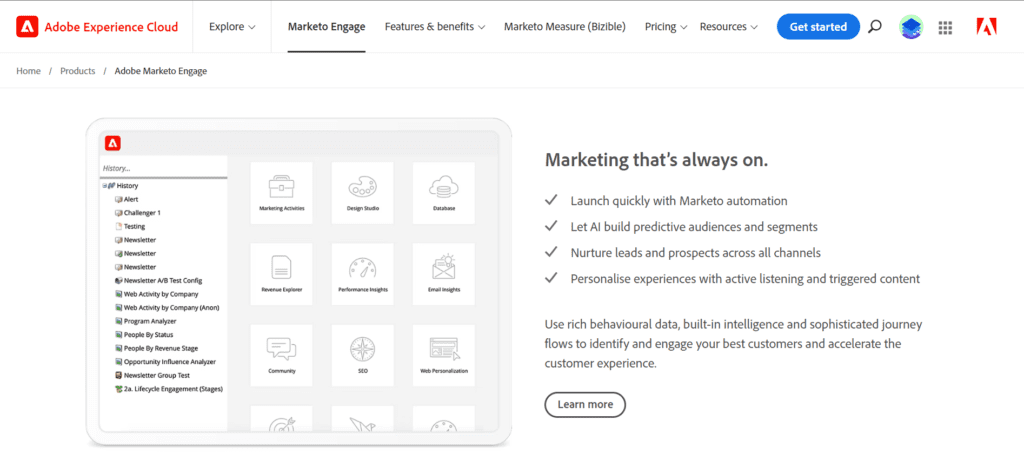Click the Adobe Experience Cloud logo
Image resolution: width=1024 pixels, height=466 pixels.
tap(97, 27)
